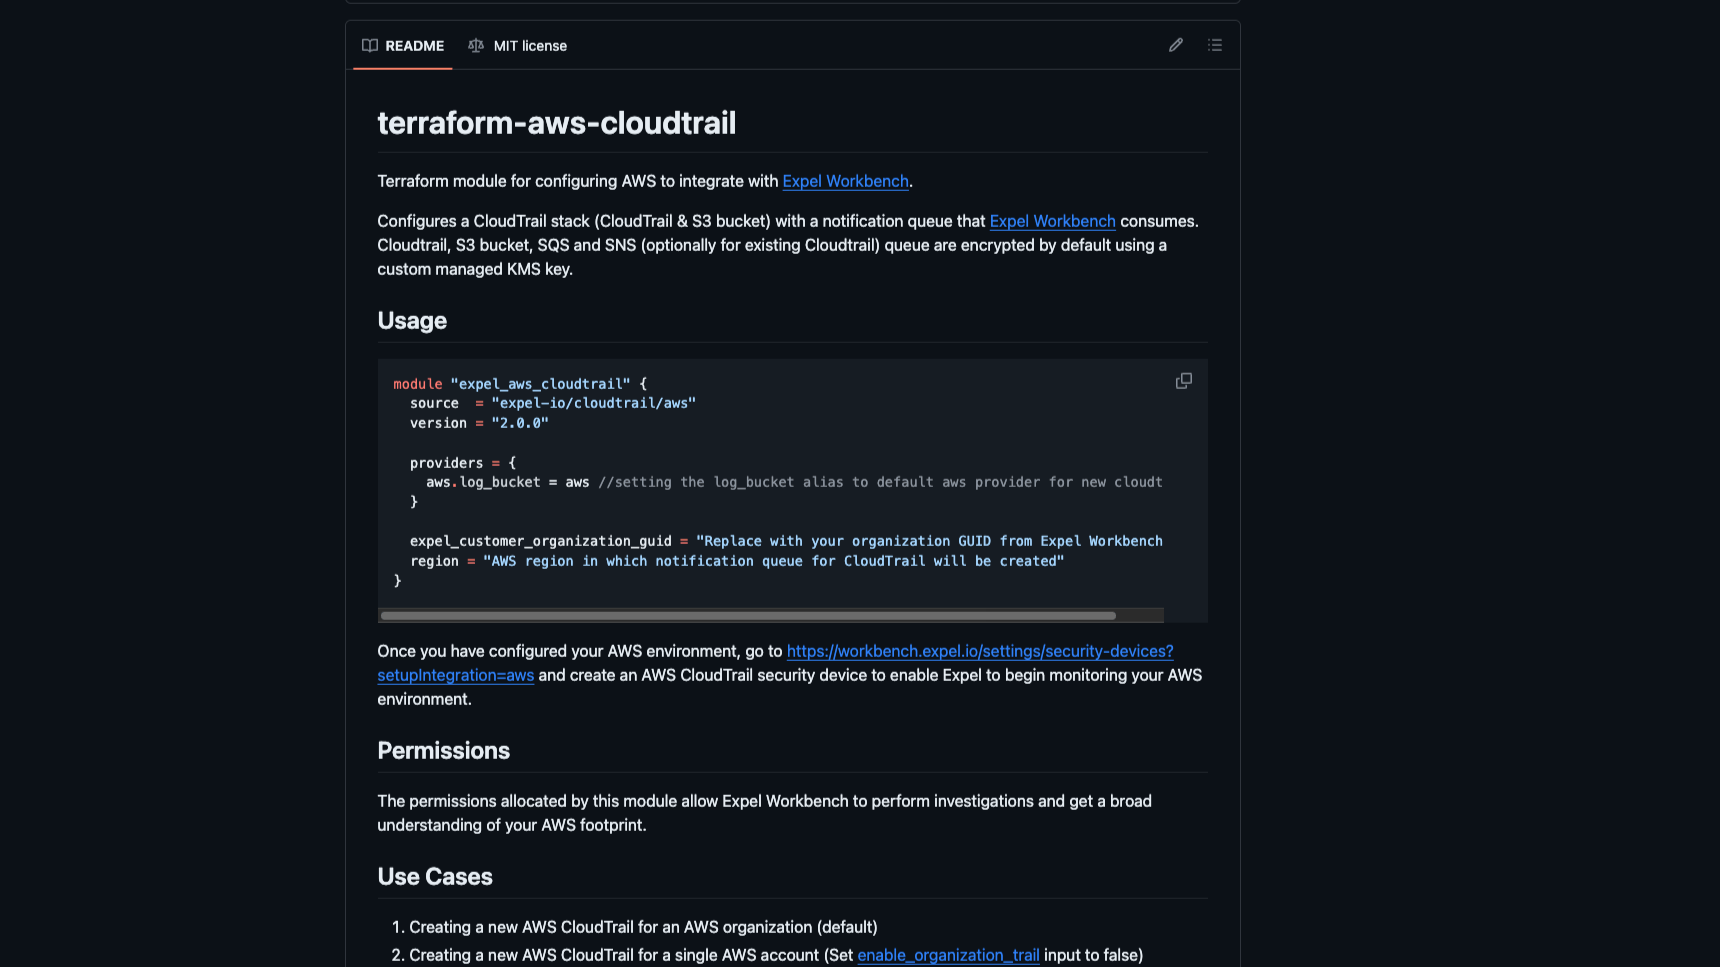1720x967 pixels.
Task: Click the 'providers = {' code line
Action: (x=463, y=463)
